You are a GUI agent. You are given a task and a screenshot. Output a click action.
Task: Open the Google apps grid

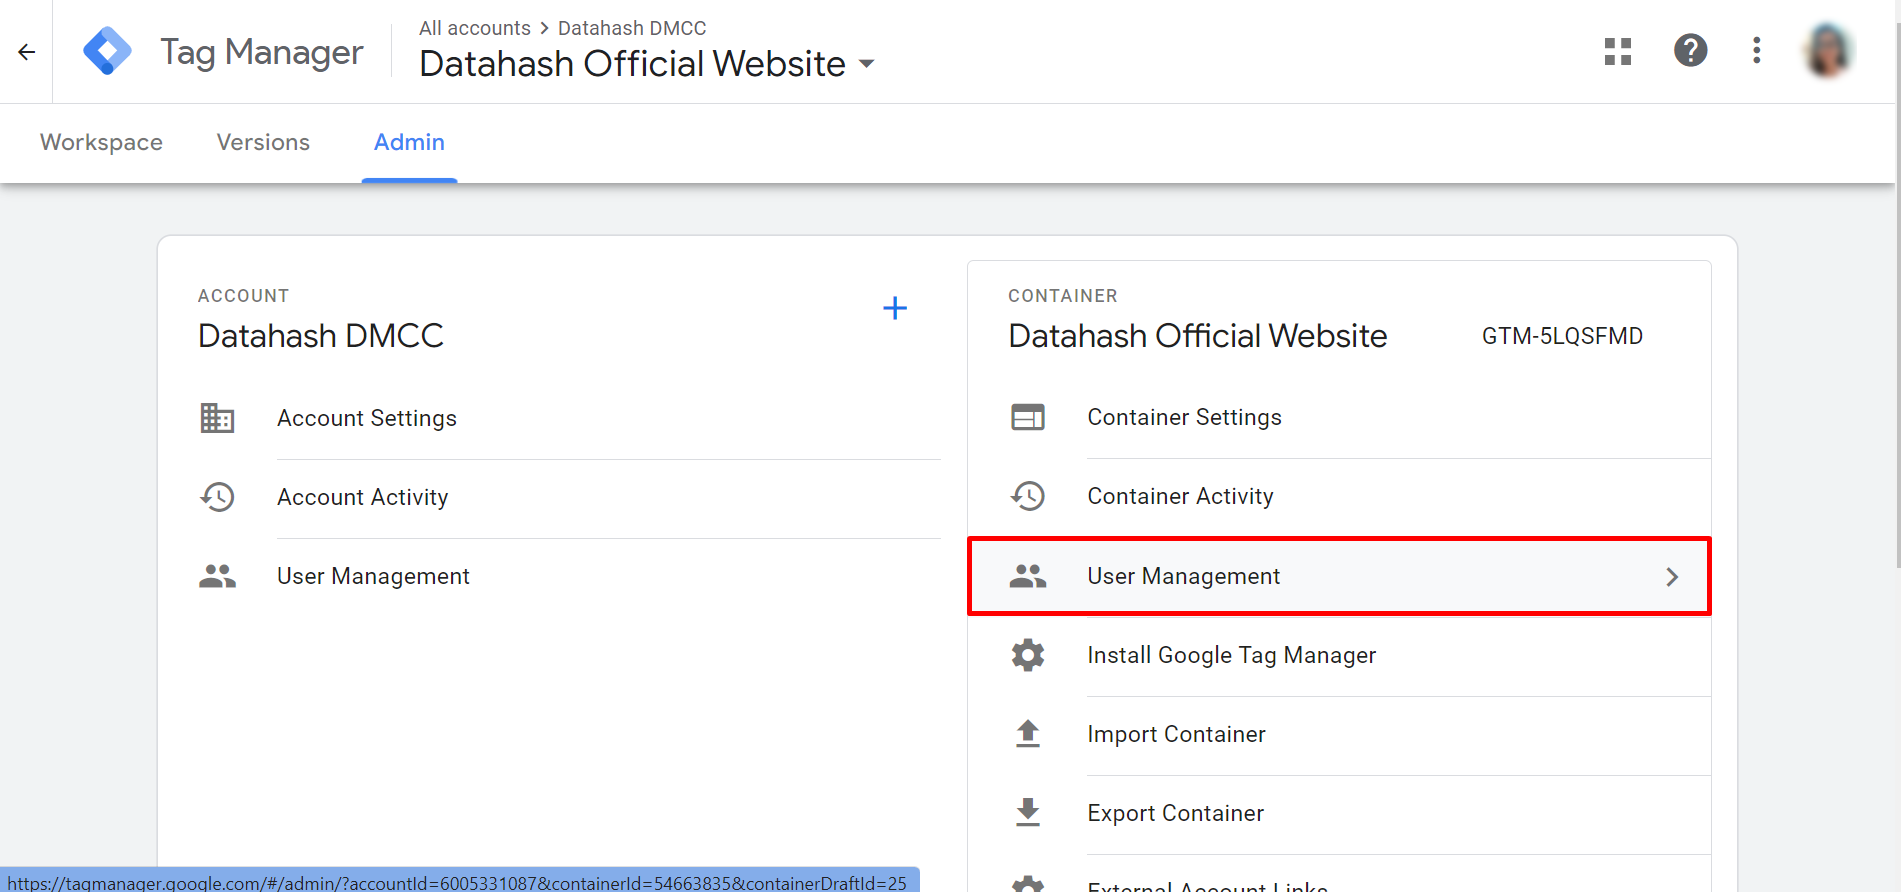(x=1618, y=51)
